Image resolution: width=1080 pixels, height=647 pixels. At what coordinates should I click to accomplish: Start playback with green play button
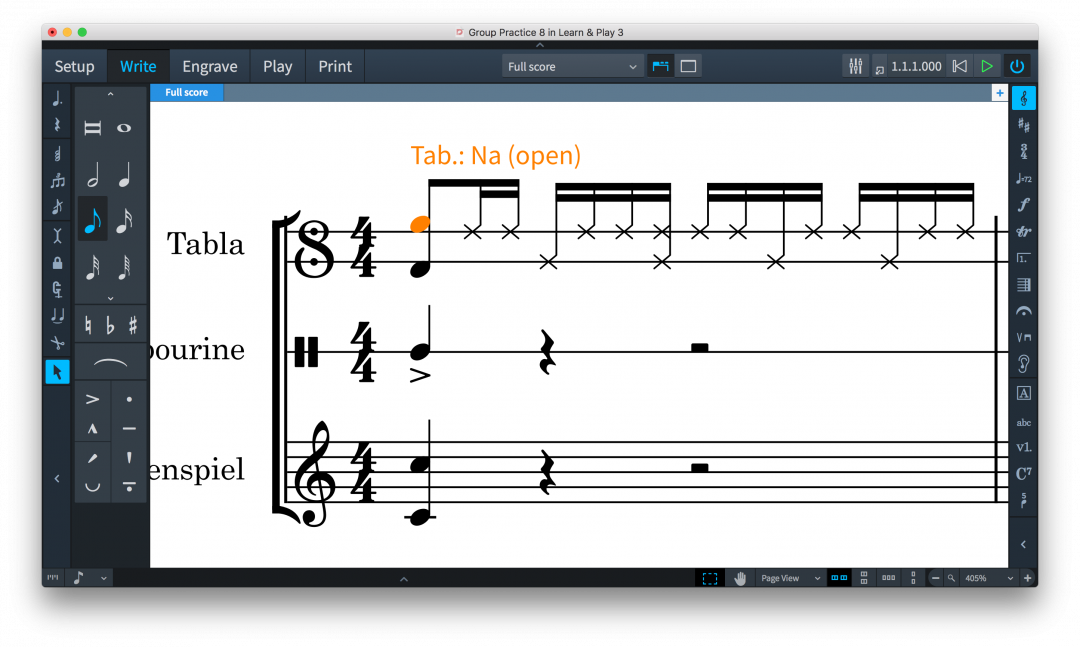click(x=987, y=66)
